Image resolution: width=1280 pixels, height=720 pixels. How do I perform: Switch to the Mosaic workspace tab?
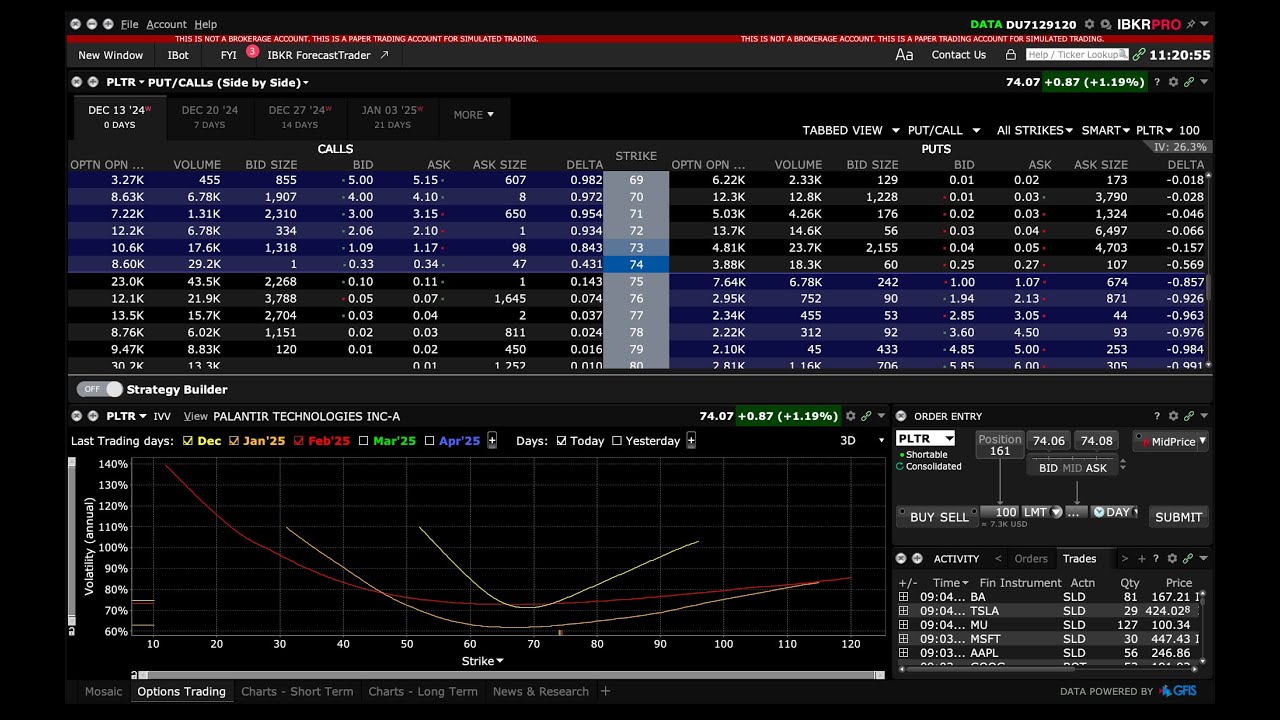pyautogui.click(x=103, y=691)
